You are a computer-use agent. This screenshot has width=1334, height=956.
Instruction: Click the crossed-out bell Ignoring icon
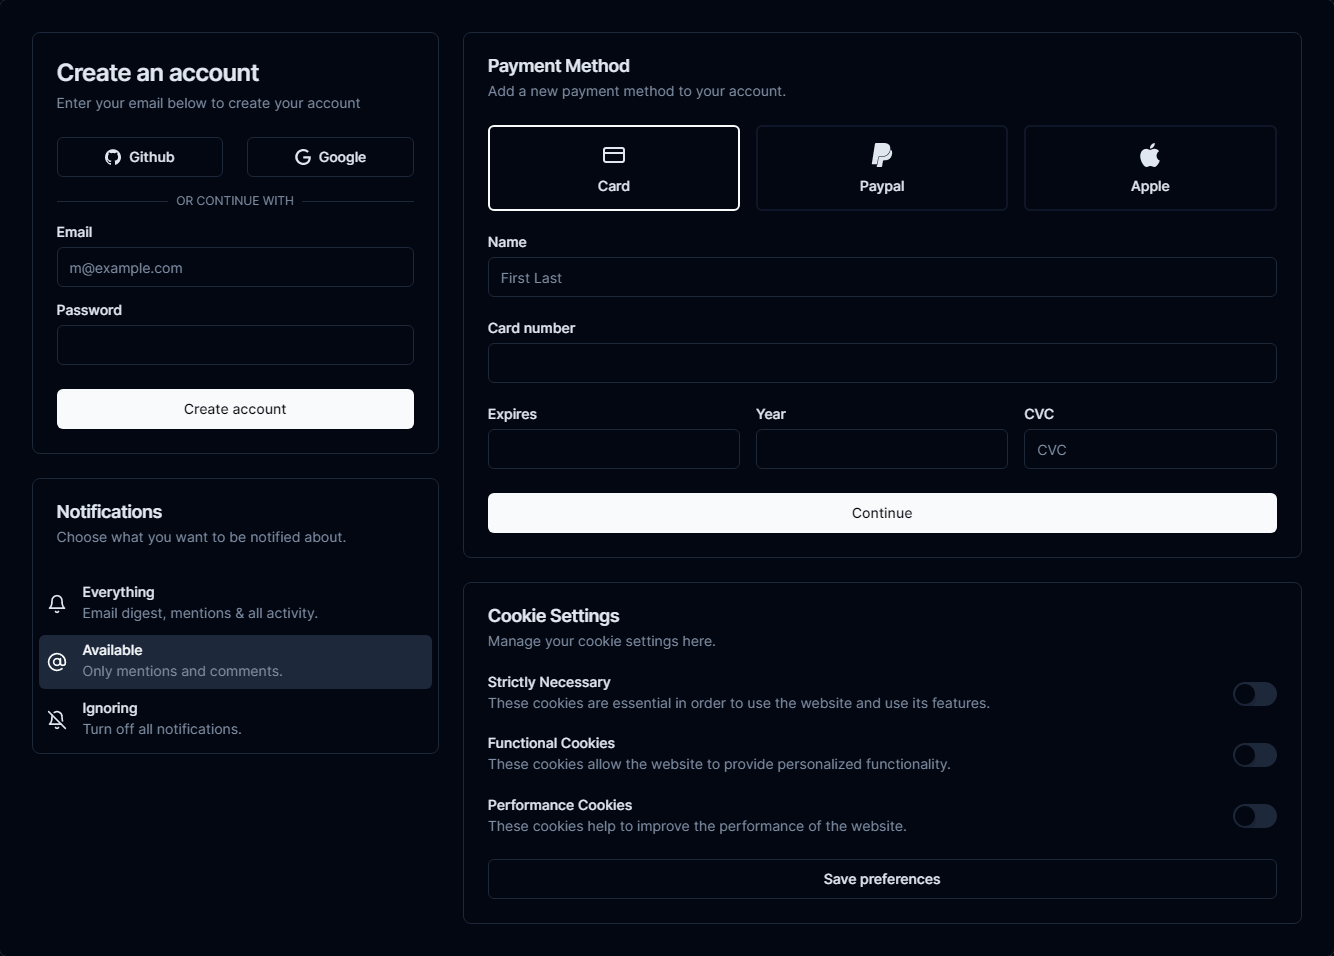[x=57, y=719]
